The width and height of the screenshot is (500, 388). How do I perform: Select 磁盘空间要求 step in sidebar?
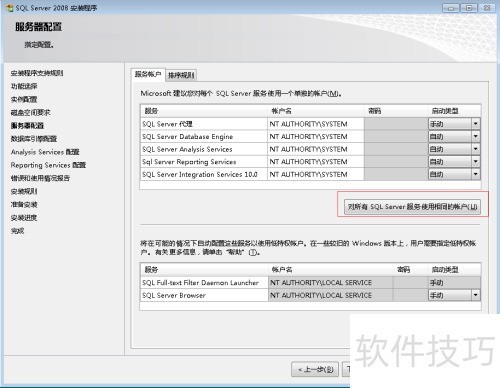(30, 112)
